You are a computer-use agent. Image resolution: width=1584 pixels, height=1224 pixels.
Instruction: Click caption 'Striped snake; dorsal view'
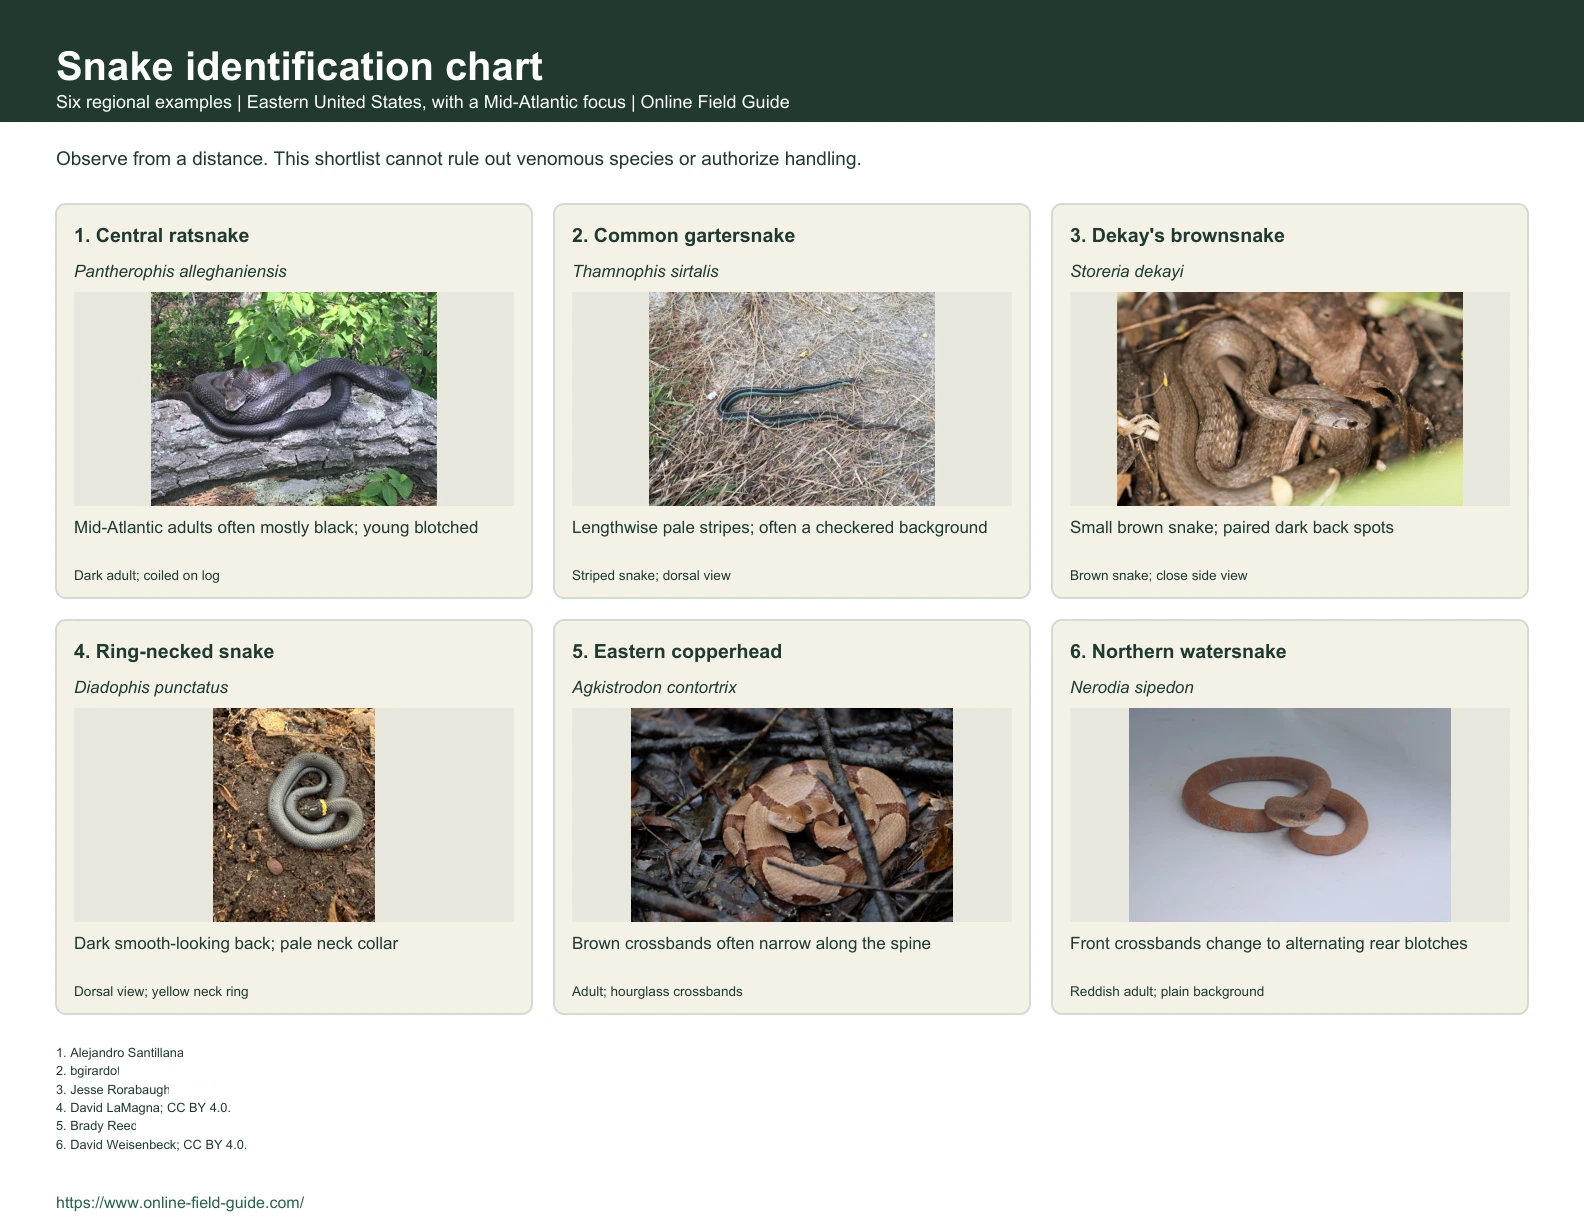coord(651,575)
